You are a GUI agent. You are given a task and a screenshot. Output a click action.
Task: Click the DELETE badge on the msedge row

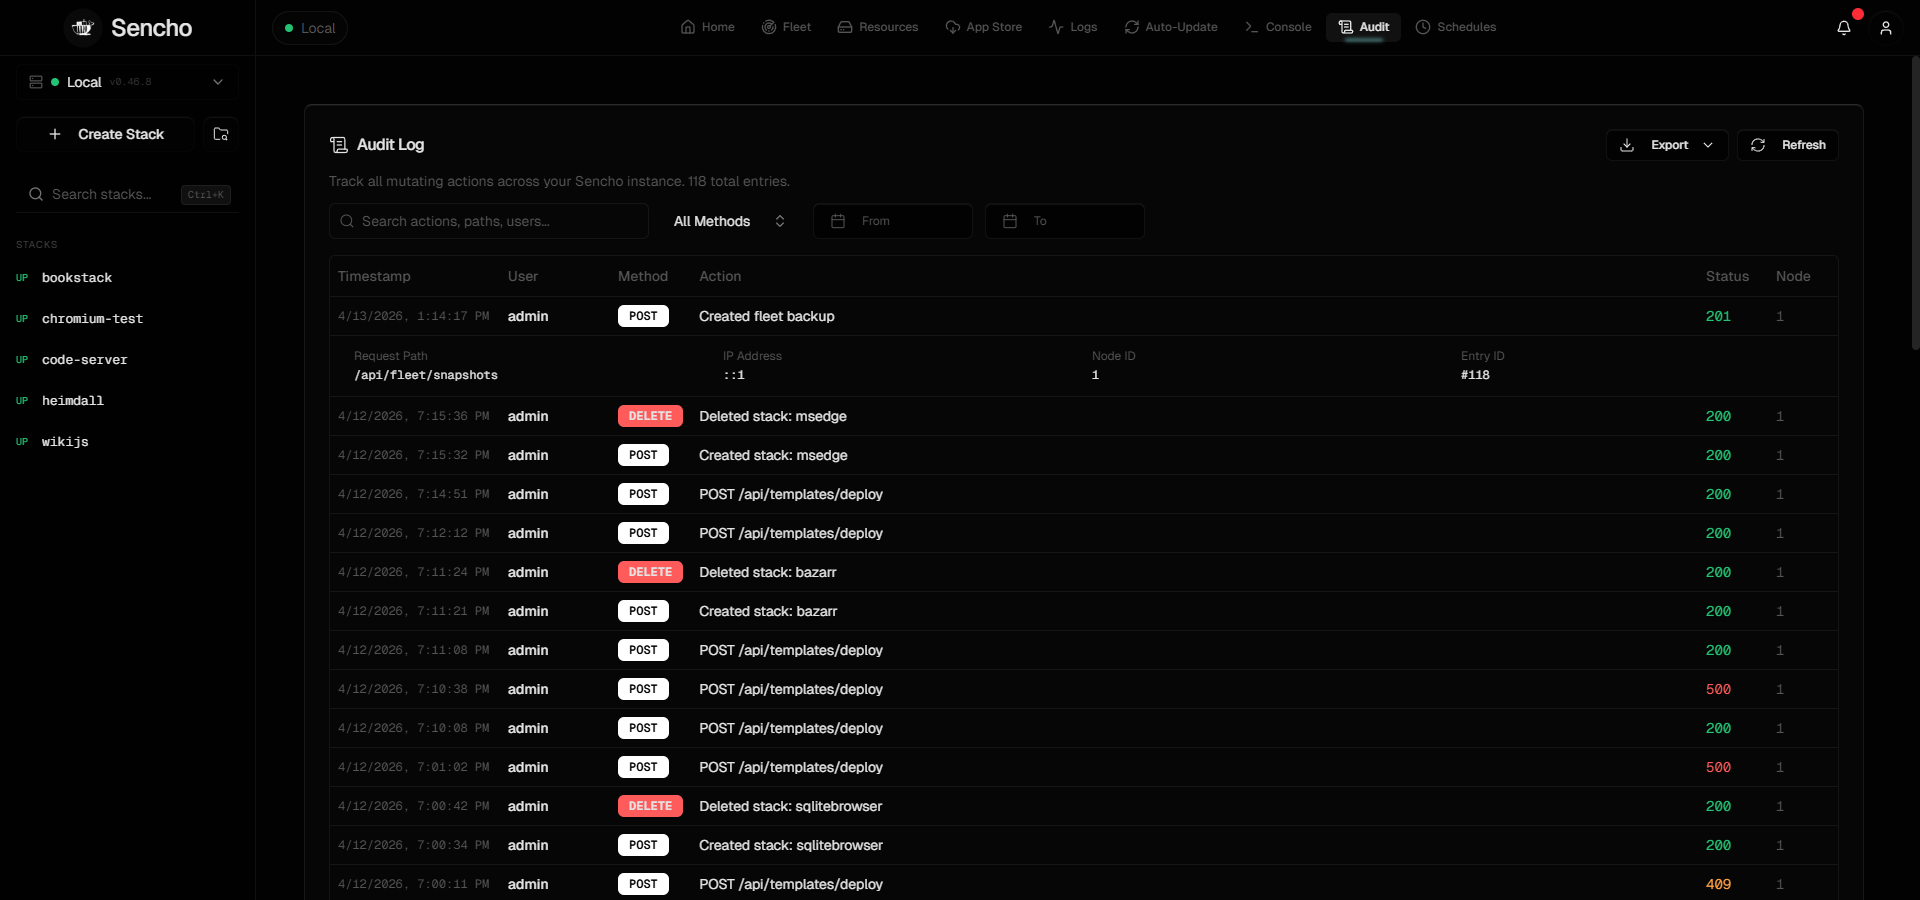coord(650,416)
